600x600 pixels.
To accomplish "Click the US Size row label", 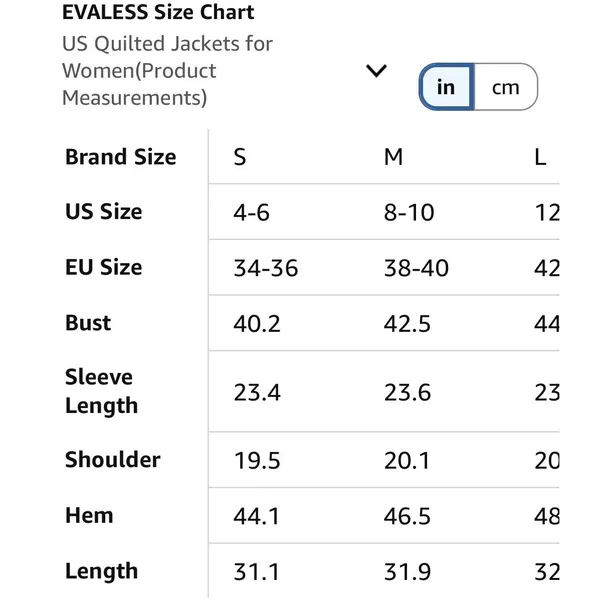I will pos(103,212).
